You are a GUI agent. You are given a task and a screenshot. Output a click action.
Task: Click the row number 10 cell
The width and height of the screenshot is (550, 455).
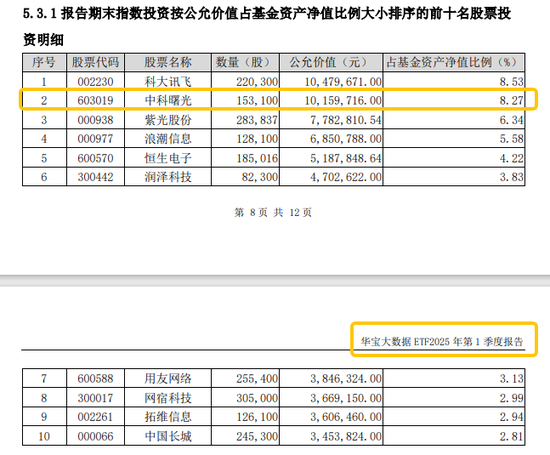click(44, 436)
